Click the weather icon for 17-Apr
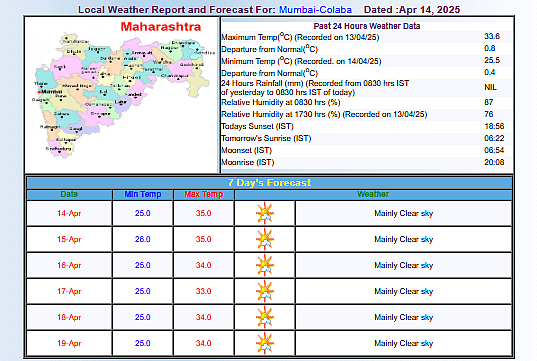Viewport: 537px width, 361px height. coord(265,291)
